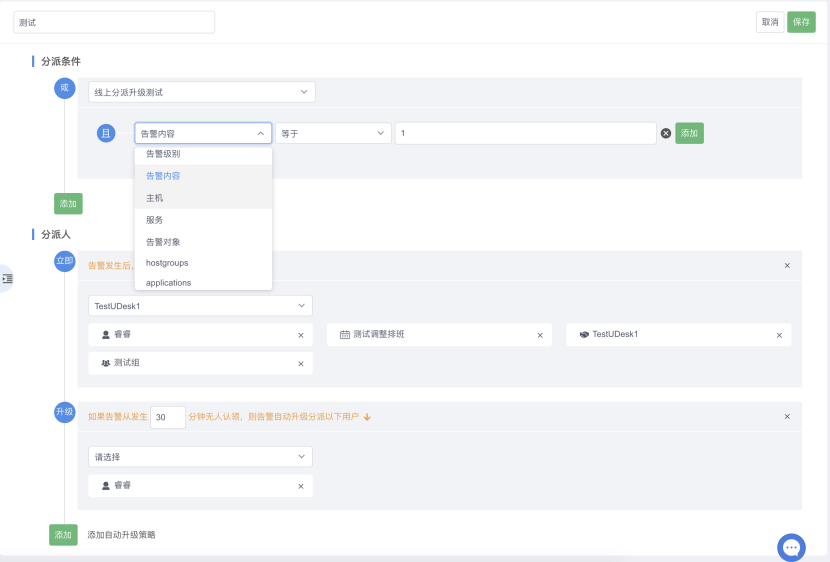Select 告警对象 from the list
The image size is (830, 562).
(203, 242)
